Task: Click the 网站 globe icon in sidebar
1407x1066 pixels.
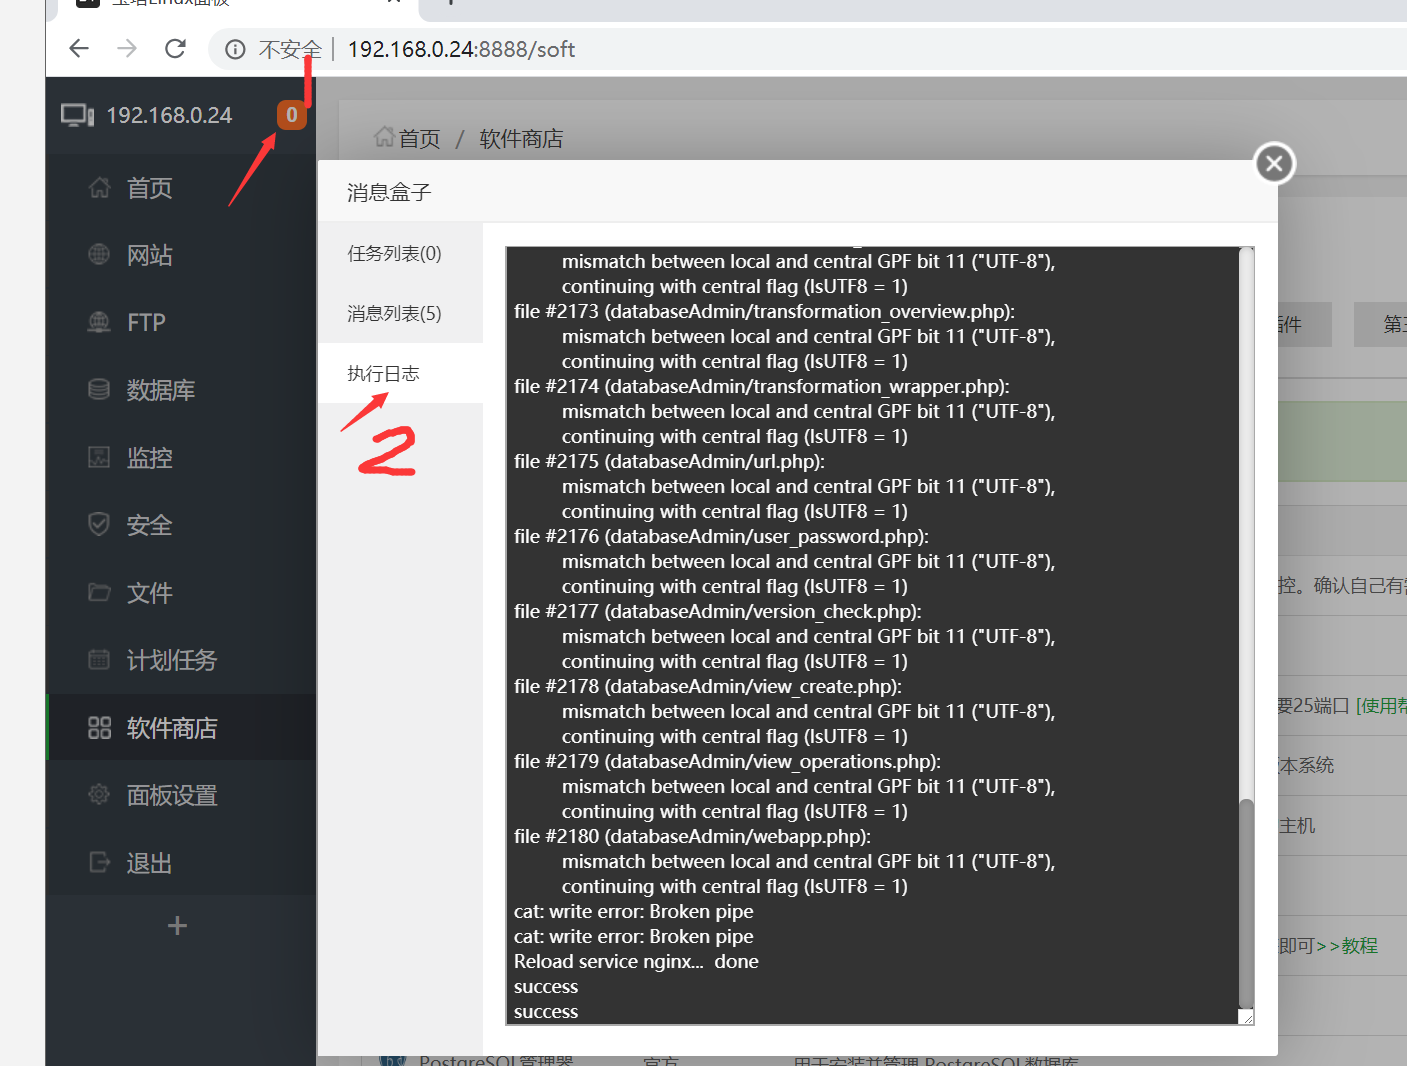Action: [99, 255]
